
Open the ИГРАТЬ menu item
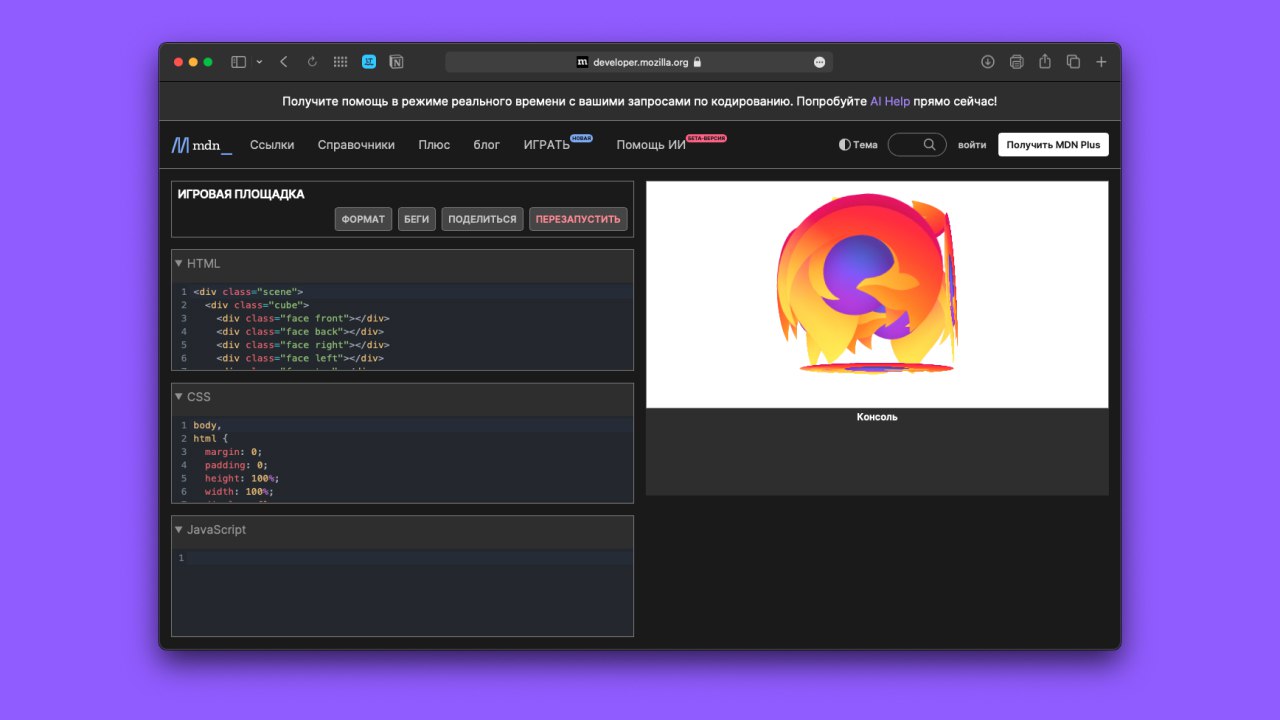coord(546,145)
